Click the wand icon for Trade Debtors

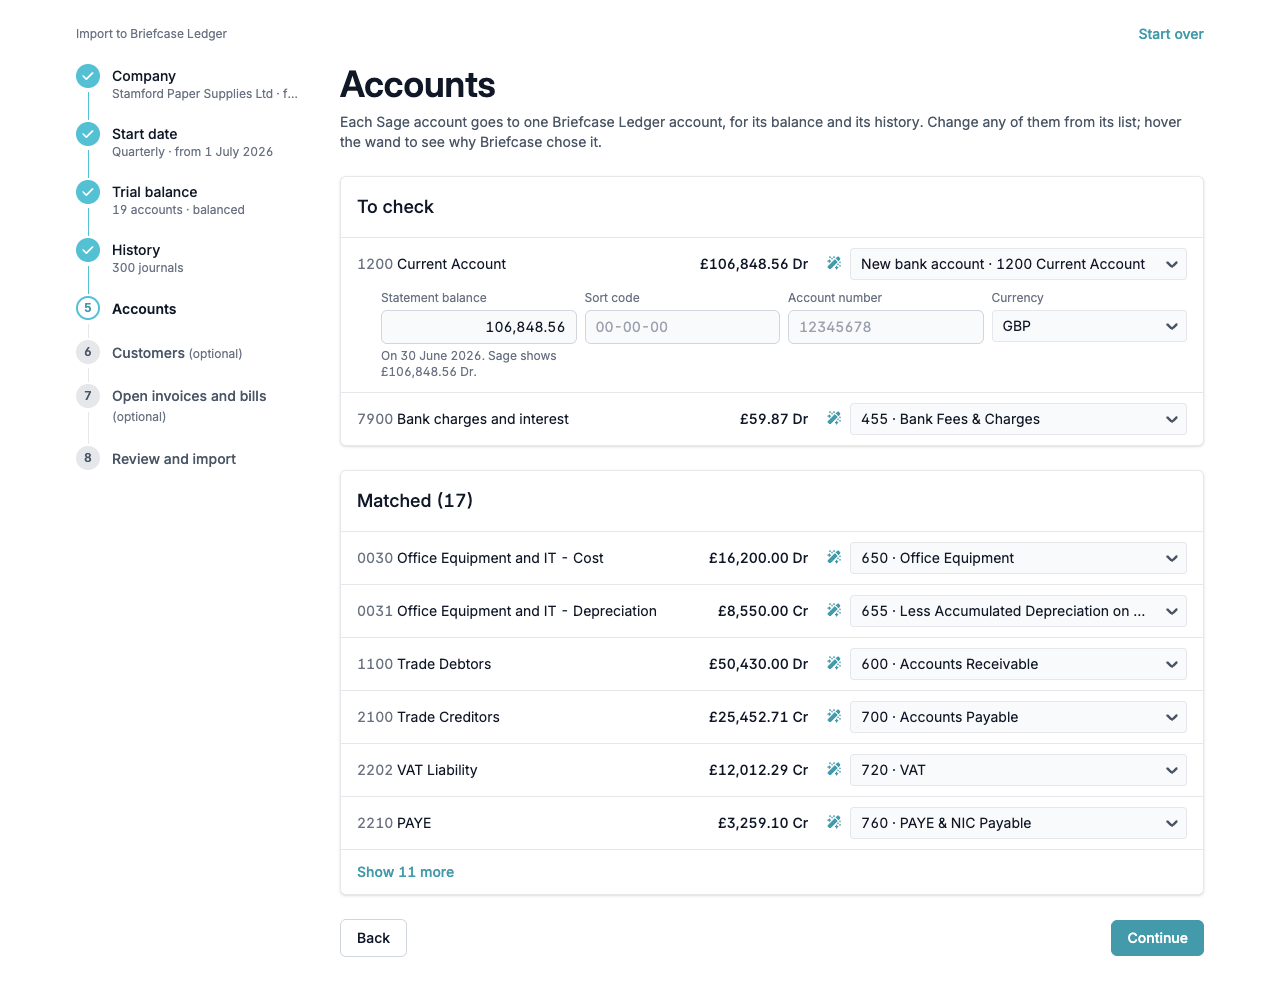[x=834, y=664]
